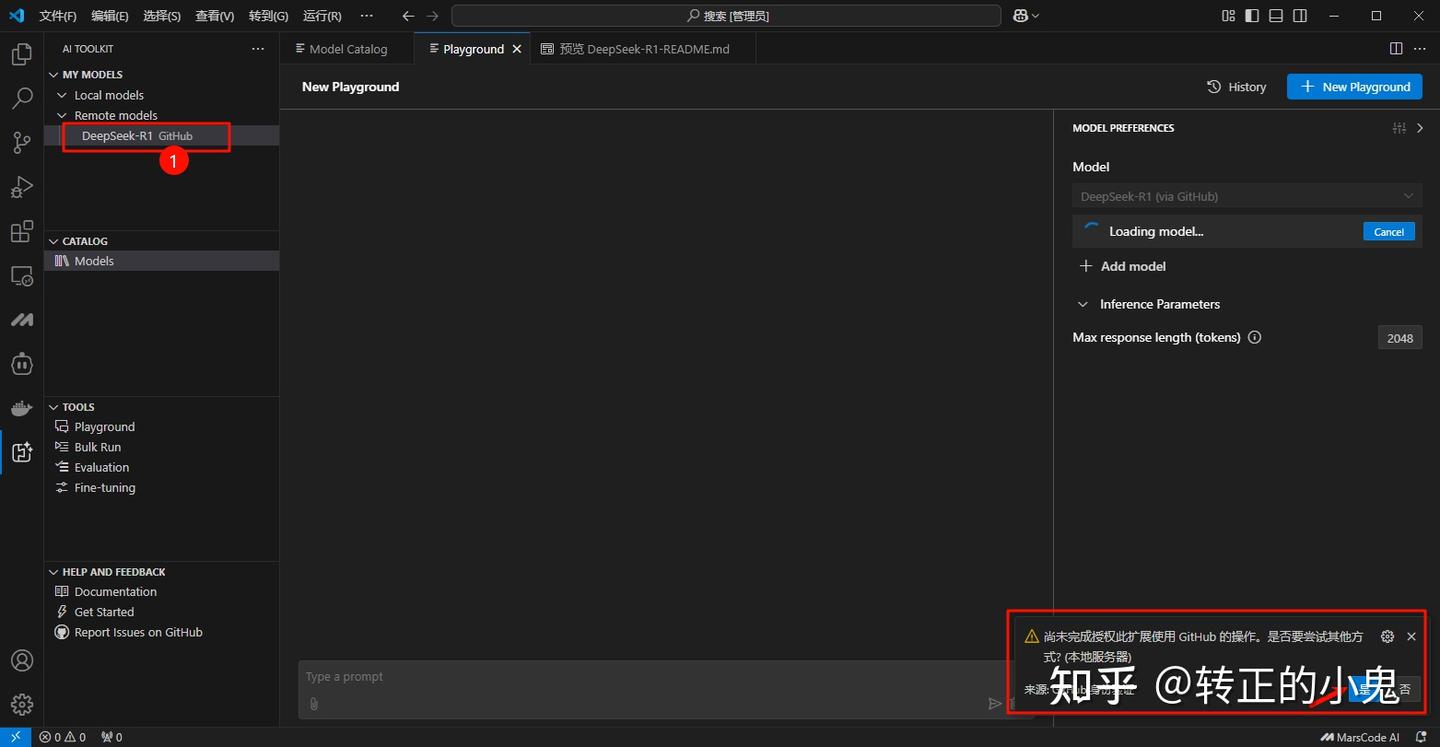Open the Extensions view icon
The image size is (1440, 747).
click(21, 232)
